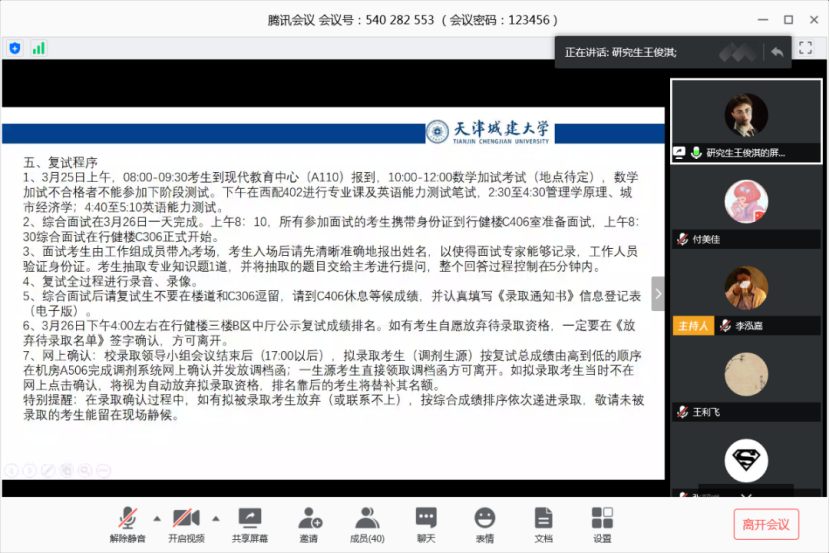Maximize the meeting window

[788, 20]
